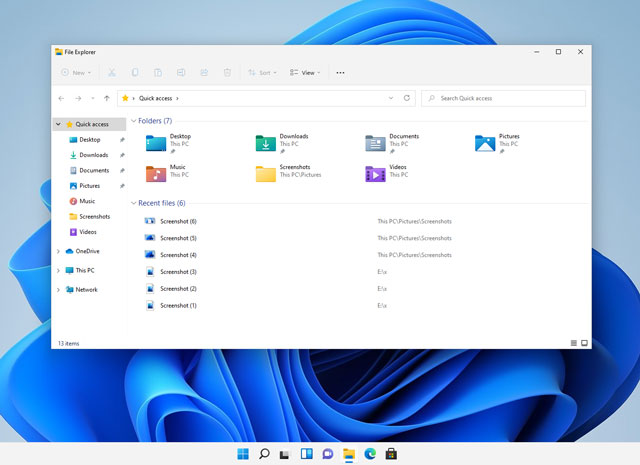Open the Music folder tile in Folders
640x465 pixels.
[x=167, y=173]
